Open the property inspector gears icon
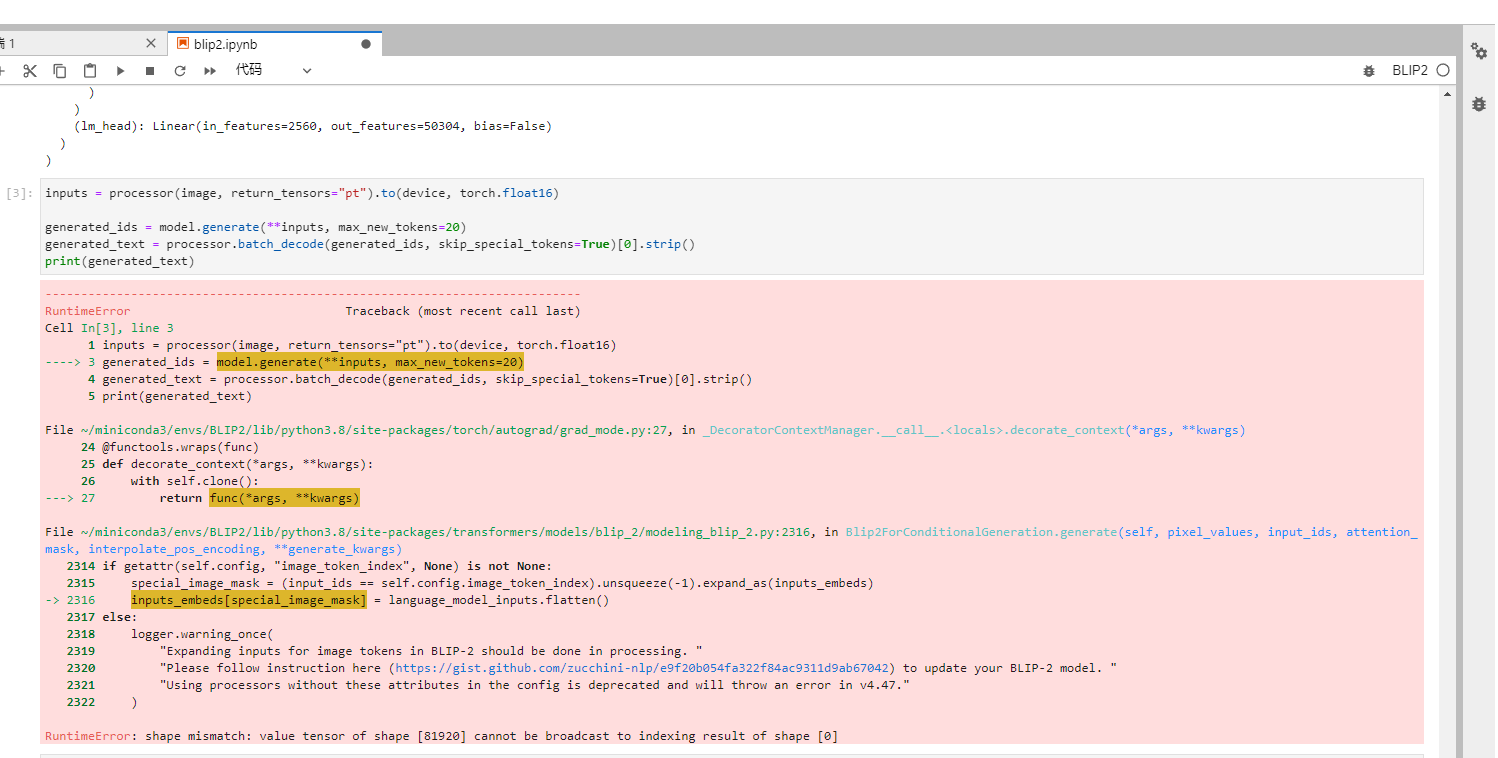Viewport: 1498px width, 758px height. click(x=1479, y=51)
